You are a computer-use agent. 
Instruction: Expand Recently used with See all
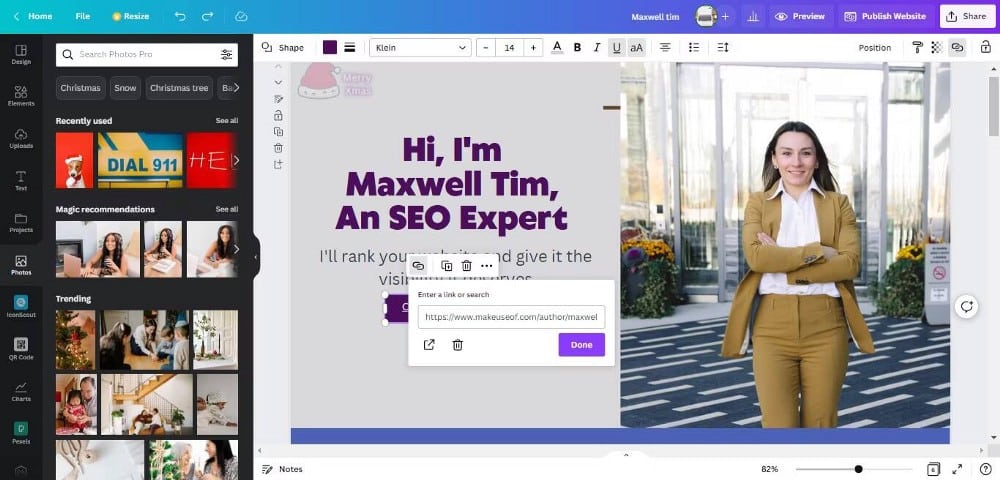[x=227, y=121]
